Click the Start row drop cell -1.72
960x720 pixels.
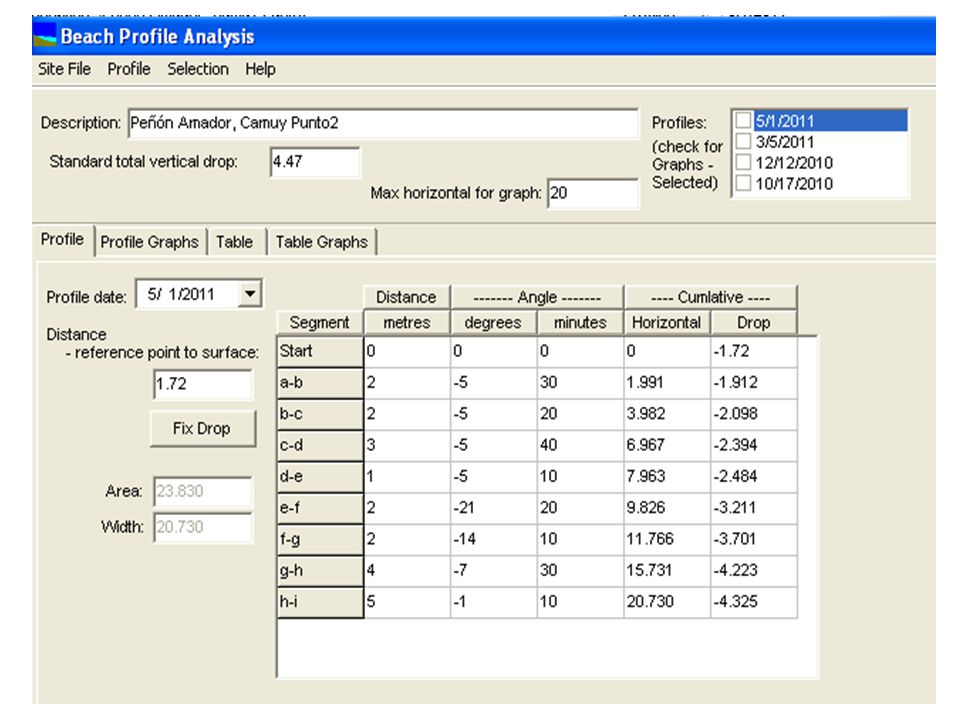pos(754,352)
